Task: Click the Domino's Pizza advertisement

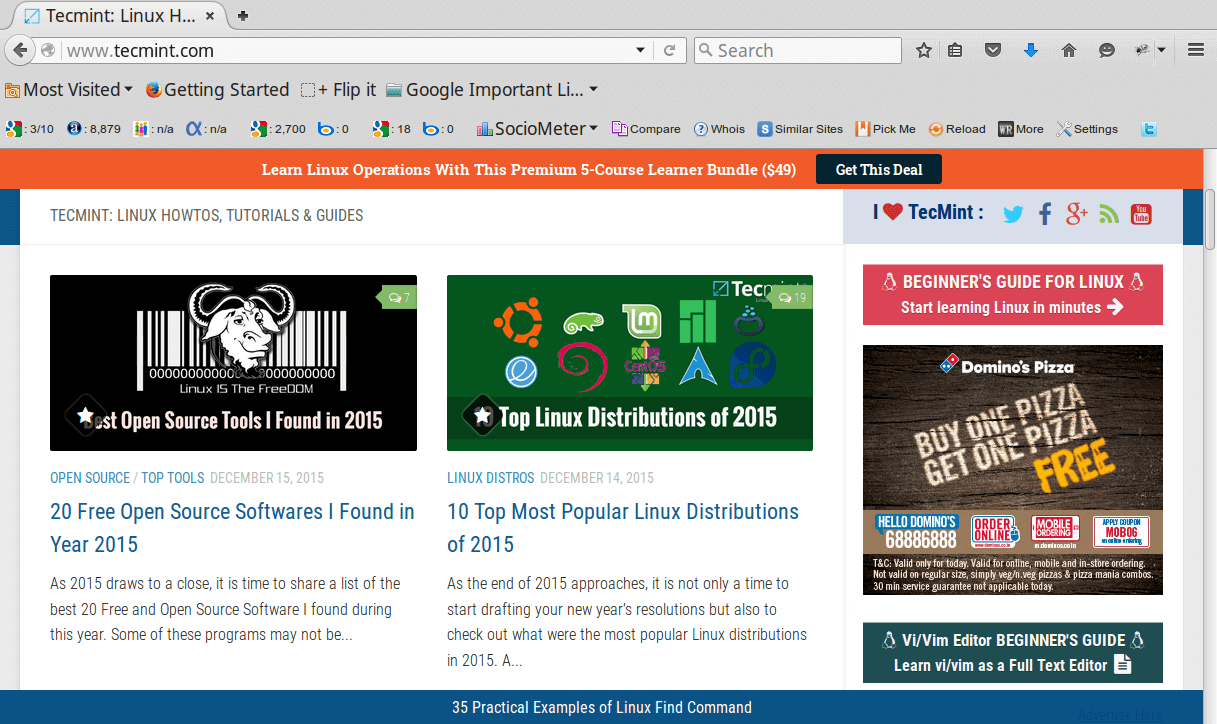Action: point(1013,470)
